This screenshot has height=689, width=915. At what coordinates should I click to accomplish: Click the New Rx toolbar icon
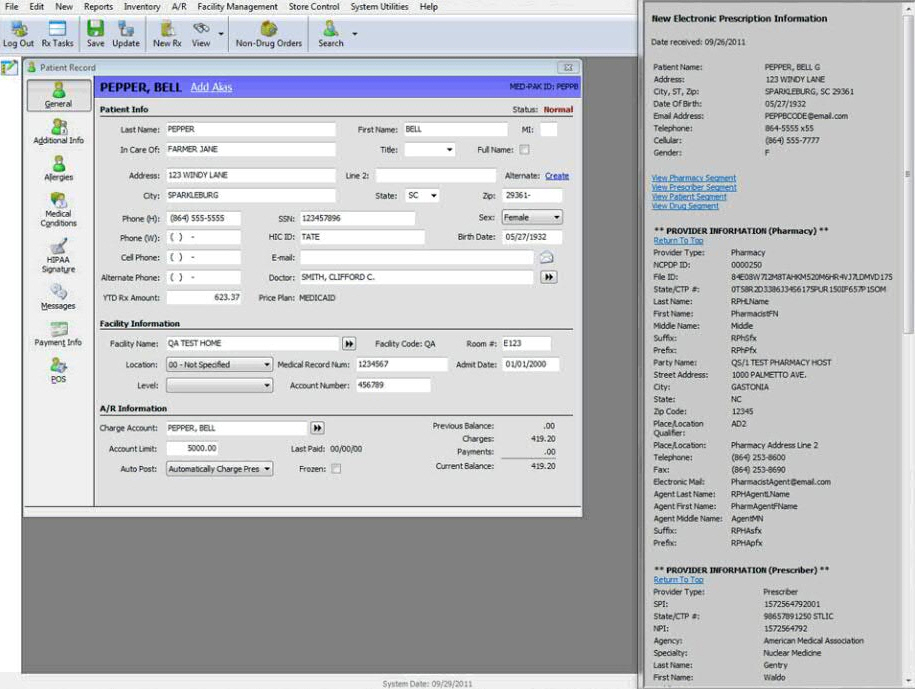pyautogui.click(x=167, y=34)
